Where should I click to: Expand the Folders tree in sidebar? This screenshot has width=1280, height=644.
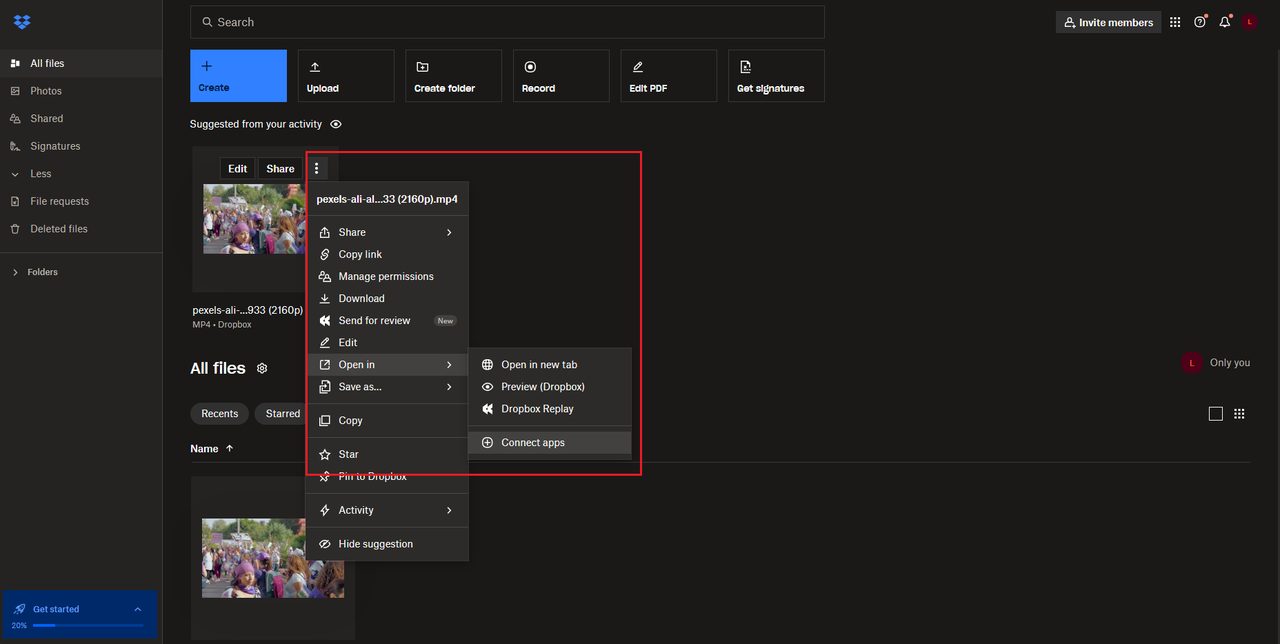tap(15, 272)
